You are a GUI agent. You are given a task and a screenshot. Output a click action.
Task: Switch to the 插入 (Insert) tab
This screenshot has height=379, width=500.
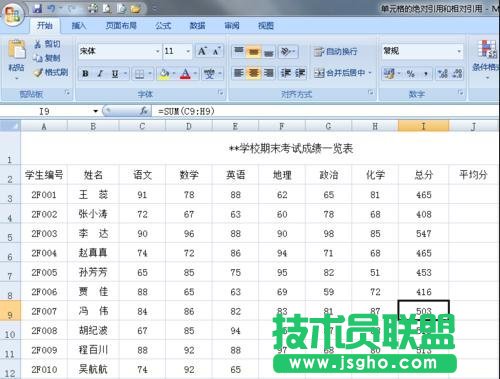tap(79, 25)
